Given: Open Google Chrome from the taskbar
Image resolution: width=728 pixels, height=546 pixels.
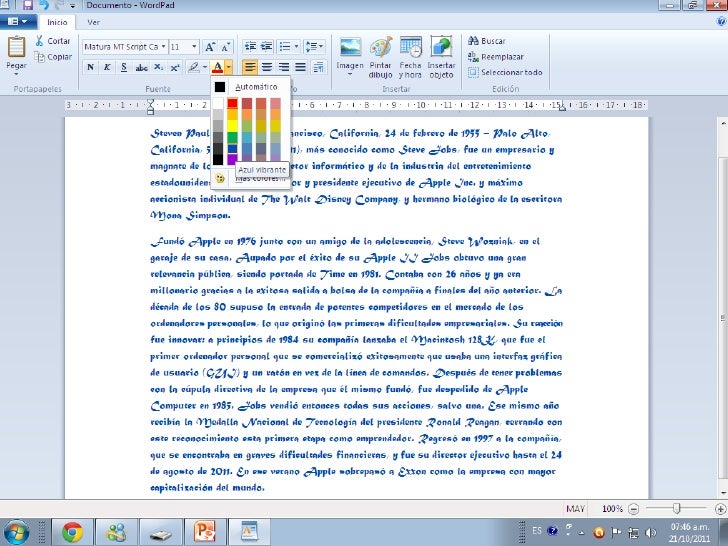Looking at the screenshot, I should 72,532.
